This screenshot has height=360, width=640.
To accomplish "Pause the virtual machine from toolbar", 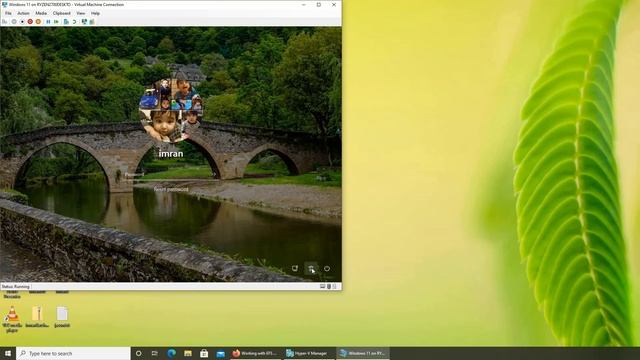I will pos(48,22).
